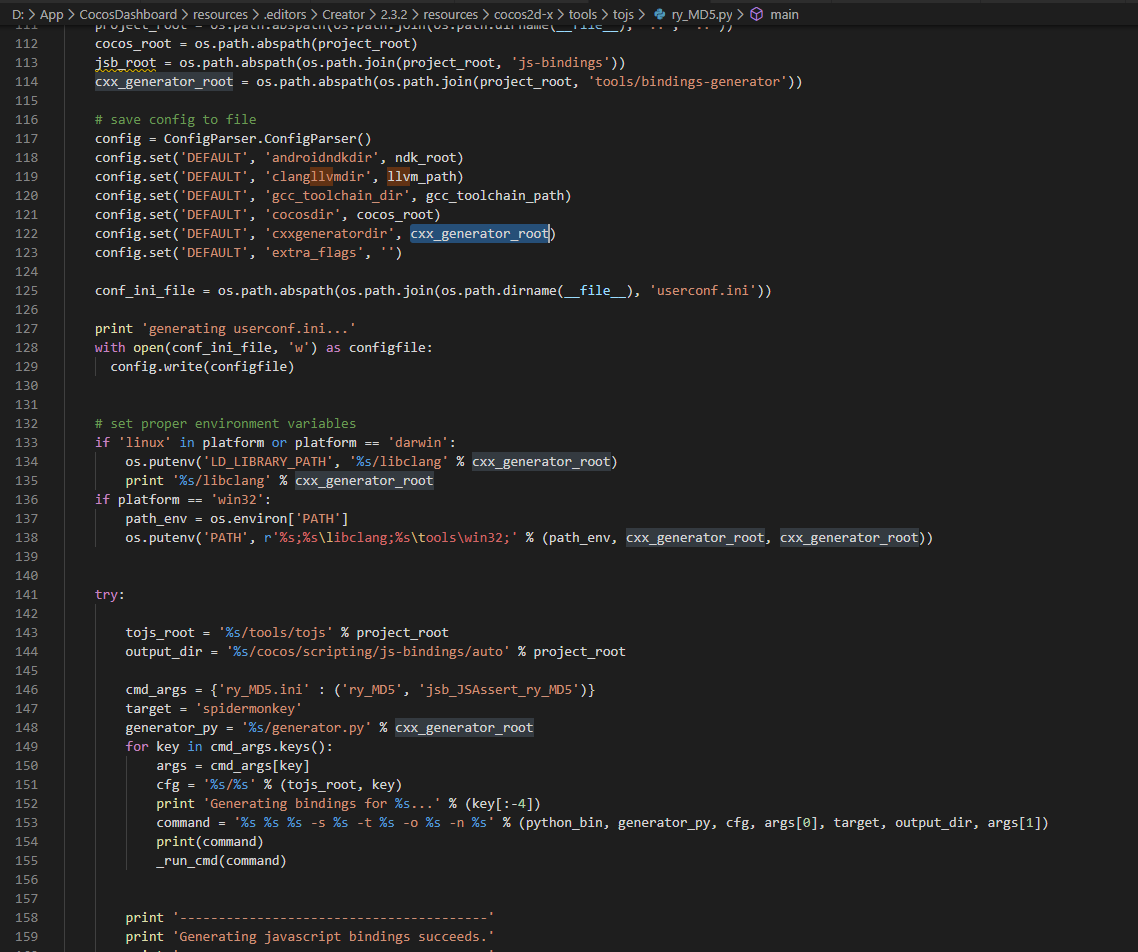Click the main symbol cube icon
The width and height of the screenshot is (1138, 952).
click(756, 15)
